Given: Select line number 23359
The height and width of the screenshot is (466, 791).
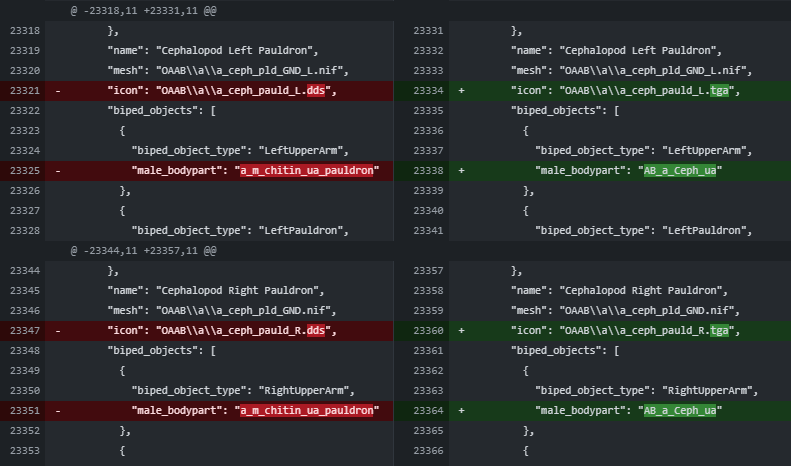Looking at the screenshot, I should tap(428, 311).
